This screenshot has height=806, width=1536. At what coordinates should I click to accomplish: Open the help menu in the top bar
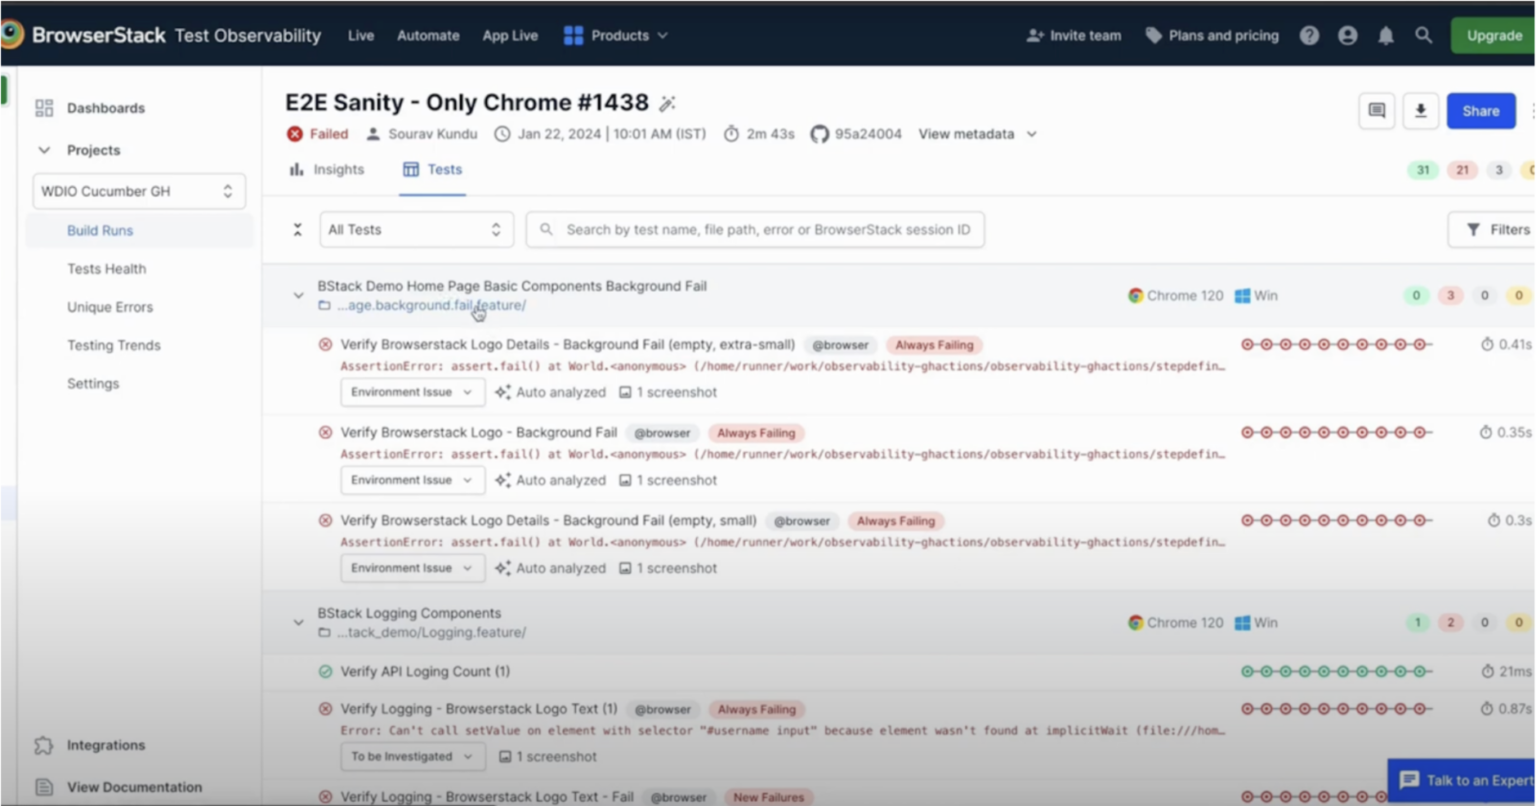coord(1309,35)
